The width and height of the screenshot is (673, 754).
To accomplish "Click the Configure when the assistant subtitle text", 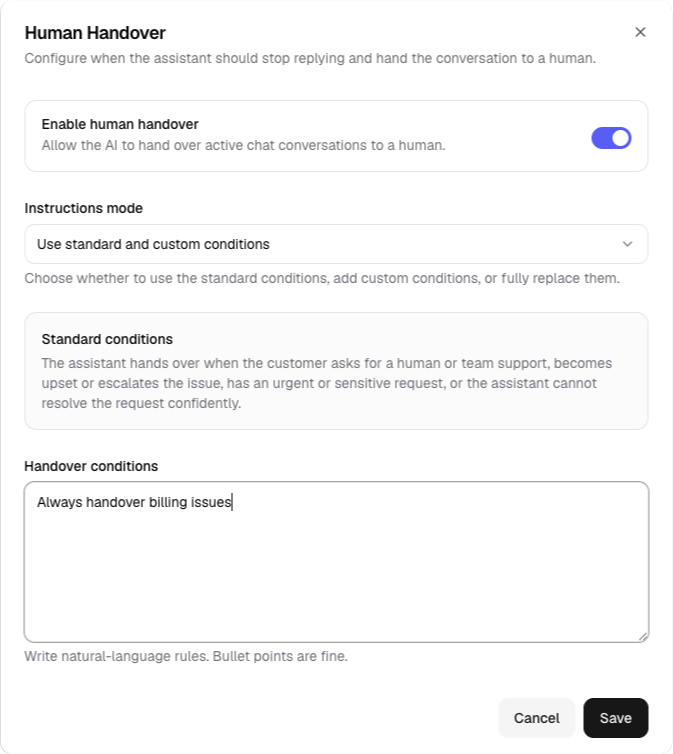I will click(310, 58).
